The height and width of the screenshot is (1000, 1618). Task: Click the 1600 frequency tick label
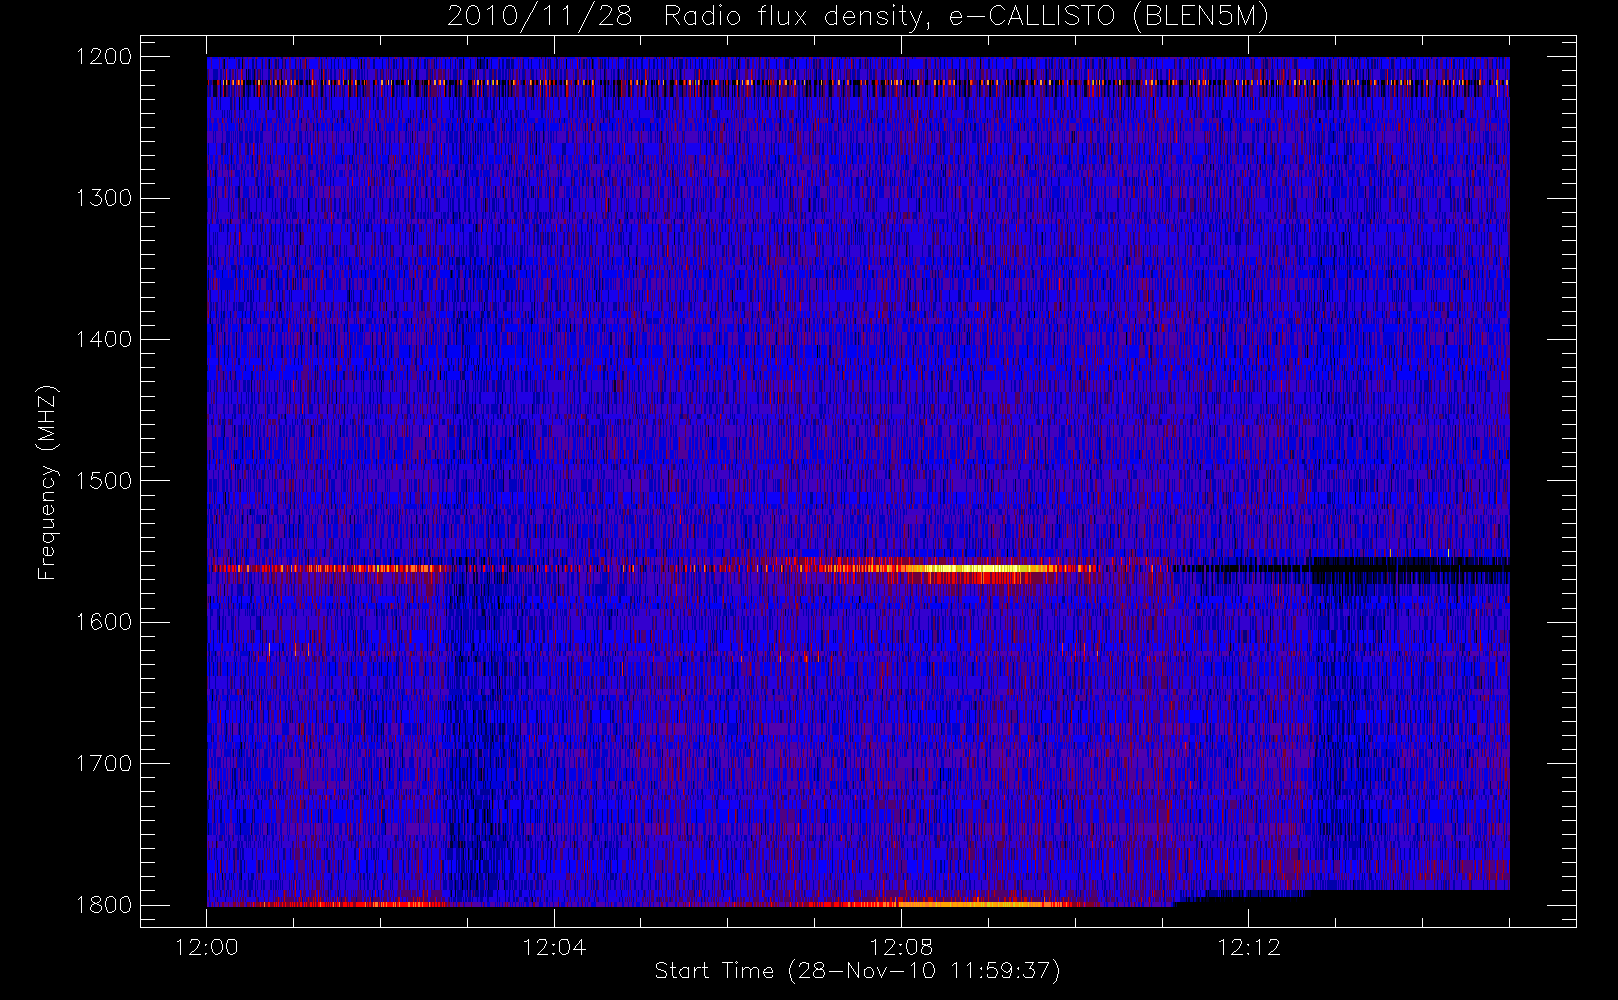104,622
